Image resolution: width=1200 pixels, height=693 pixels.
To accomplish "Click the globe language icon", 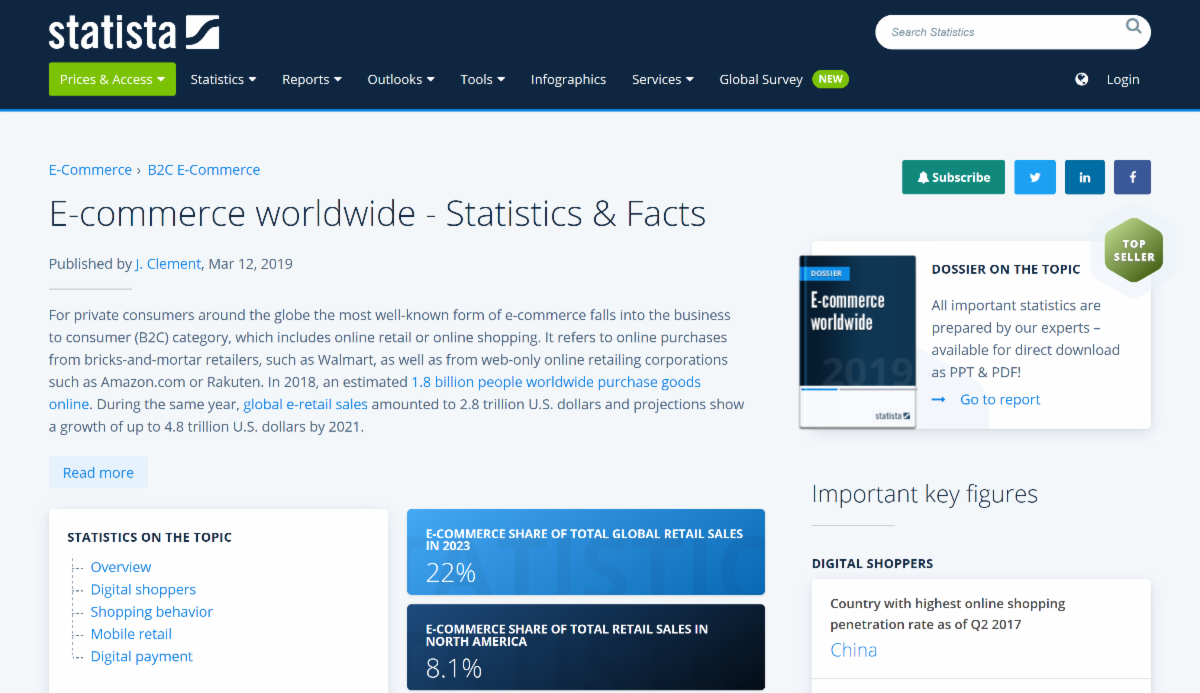I will [x=1081, y=80].
